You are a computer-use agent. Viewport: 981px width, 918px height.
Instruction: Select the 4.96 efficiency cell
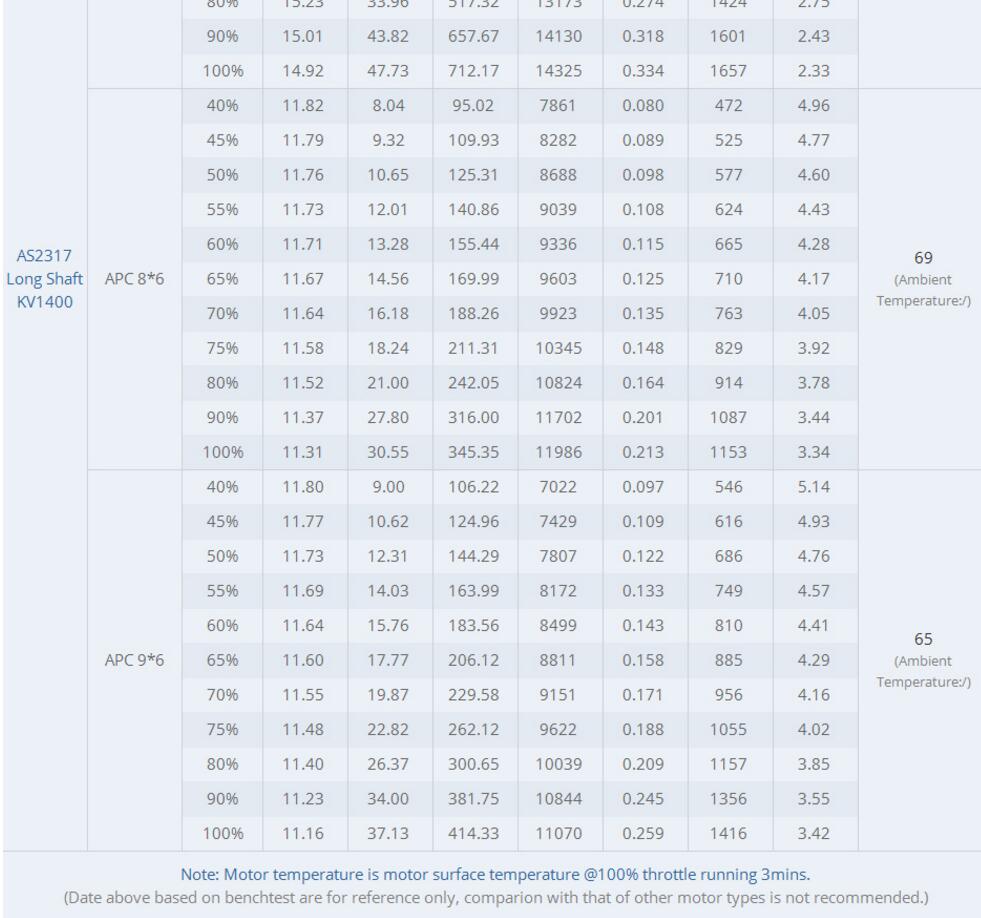pyautogui.click(x=815, y=106)
